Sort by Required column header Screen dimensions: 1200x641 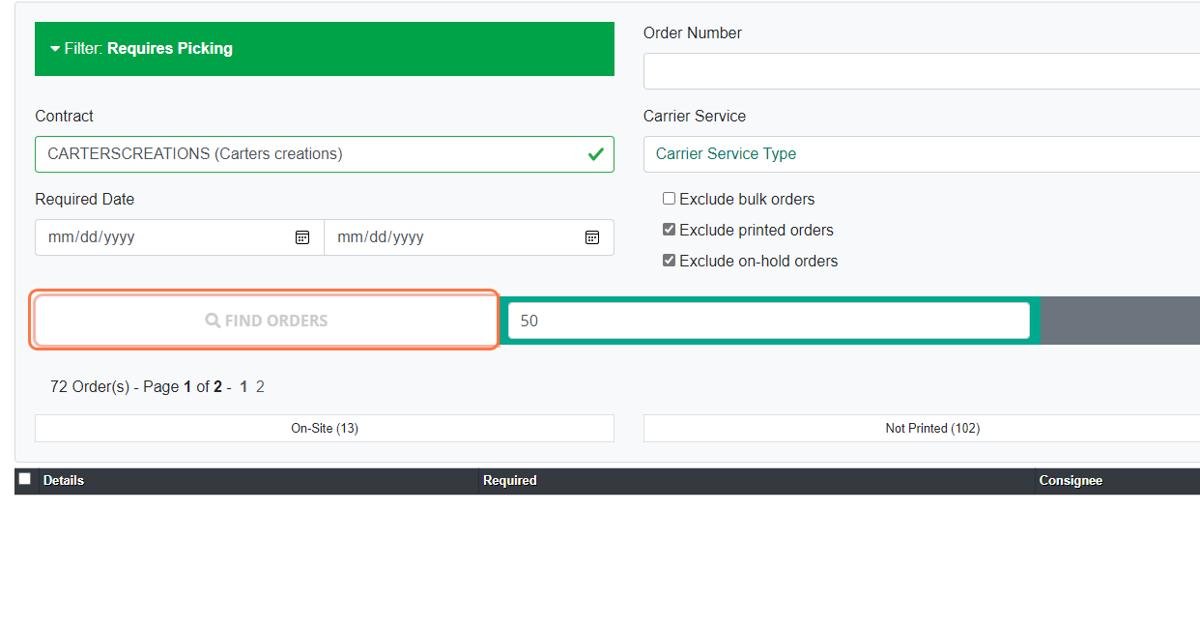click(510, 481)
